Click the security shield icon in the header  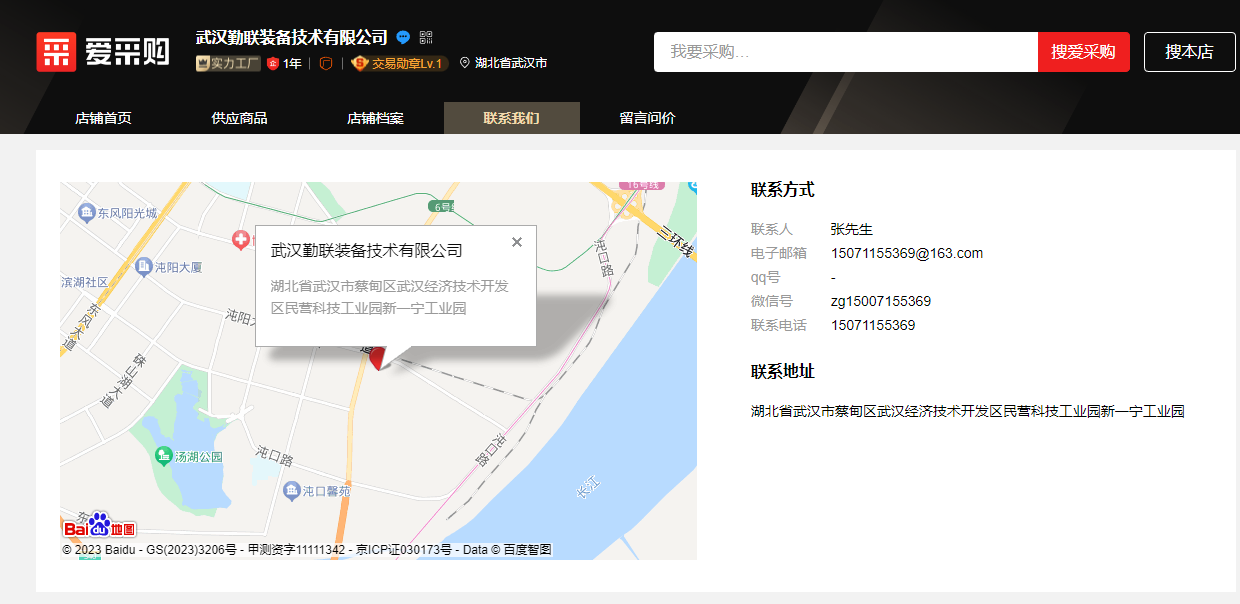[x=327, y=62]
